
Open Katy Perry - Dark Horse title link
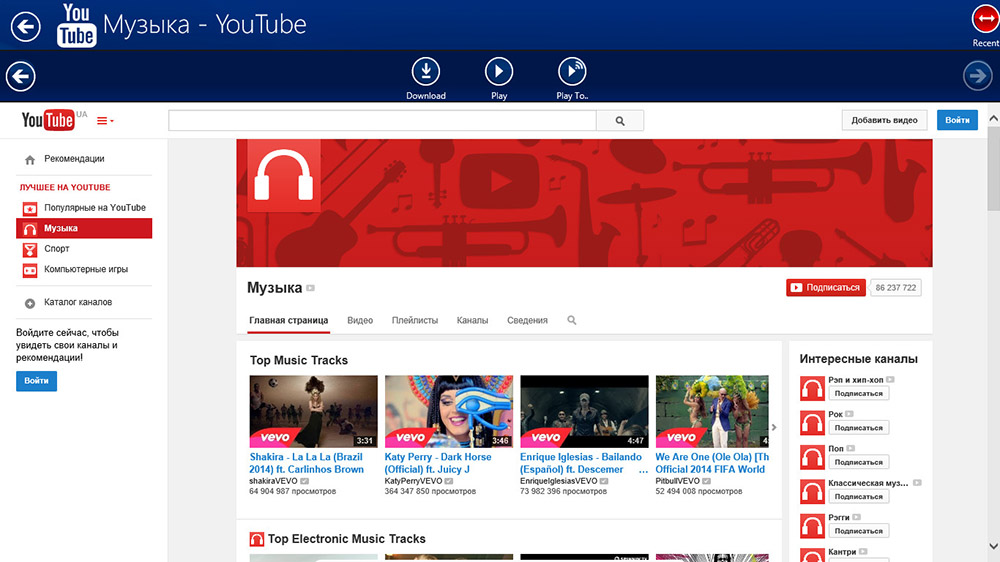438,463
